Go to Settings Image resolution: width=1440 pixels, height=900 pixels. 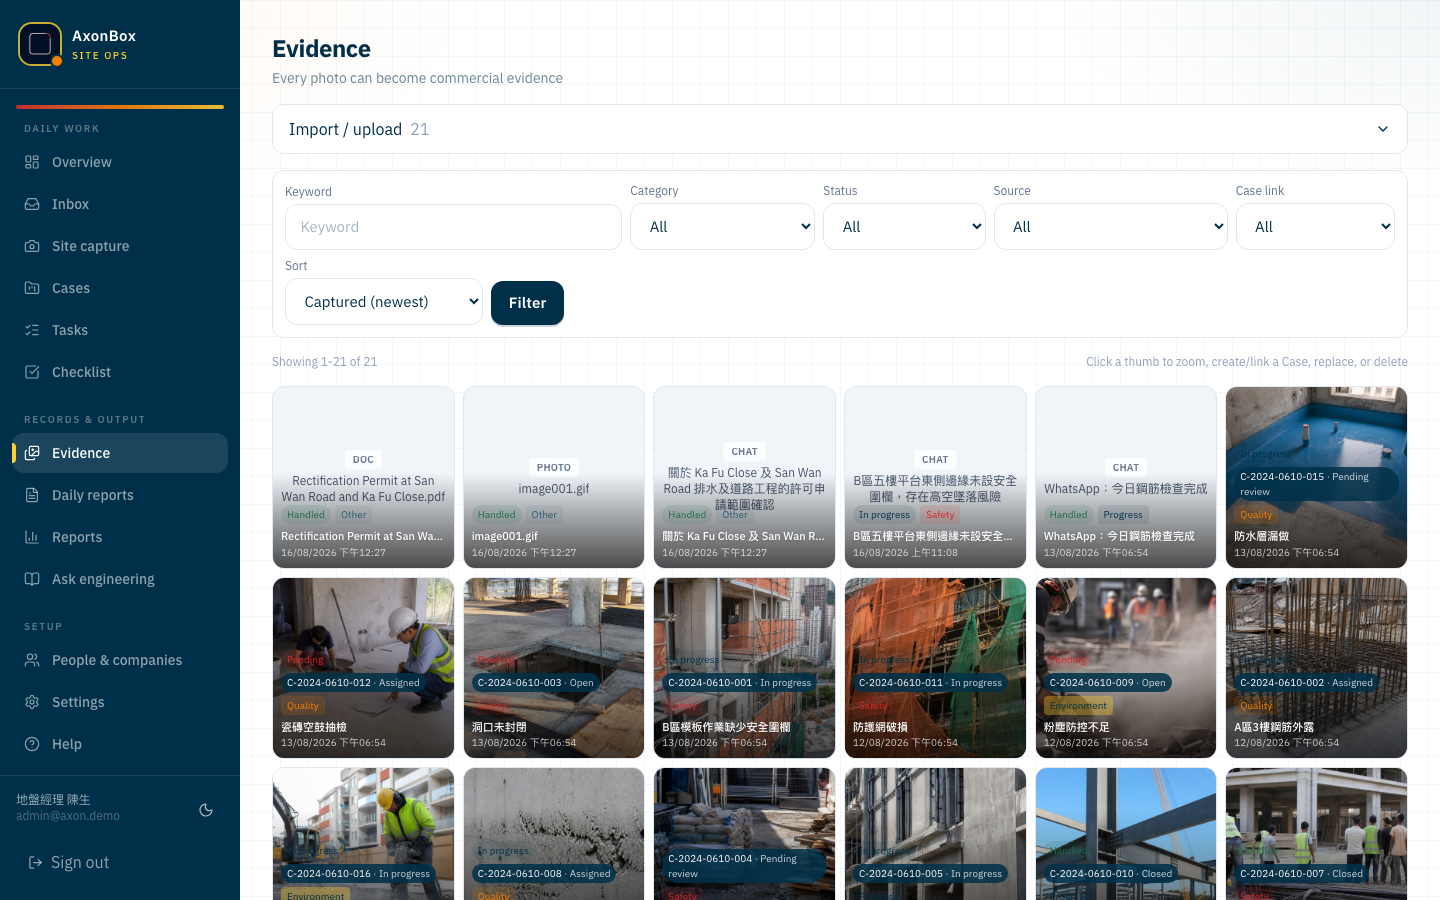(120, 702)
